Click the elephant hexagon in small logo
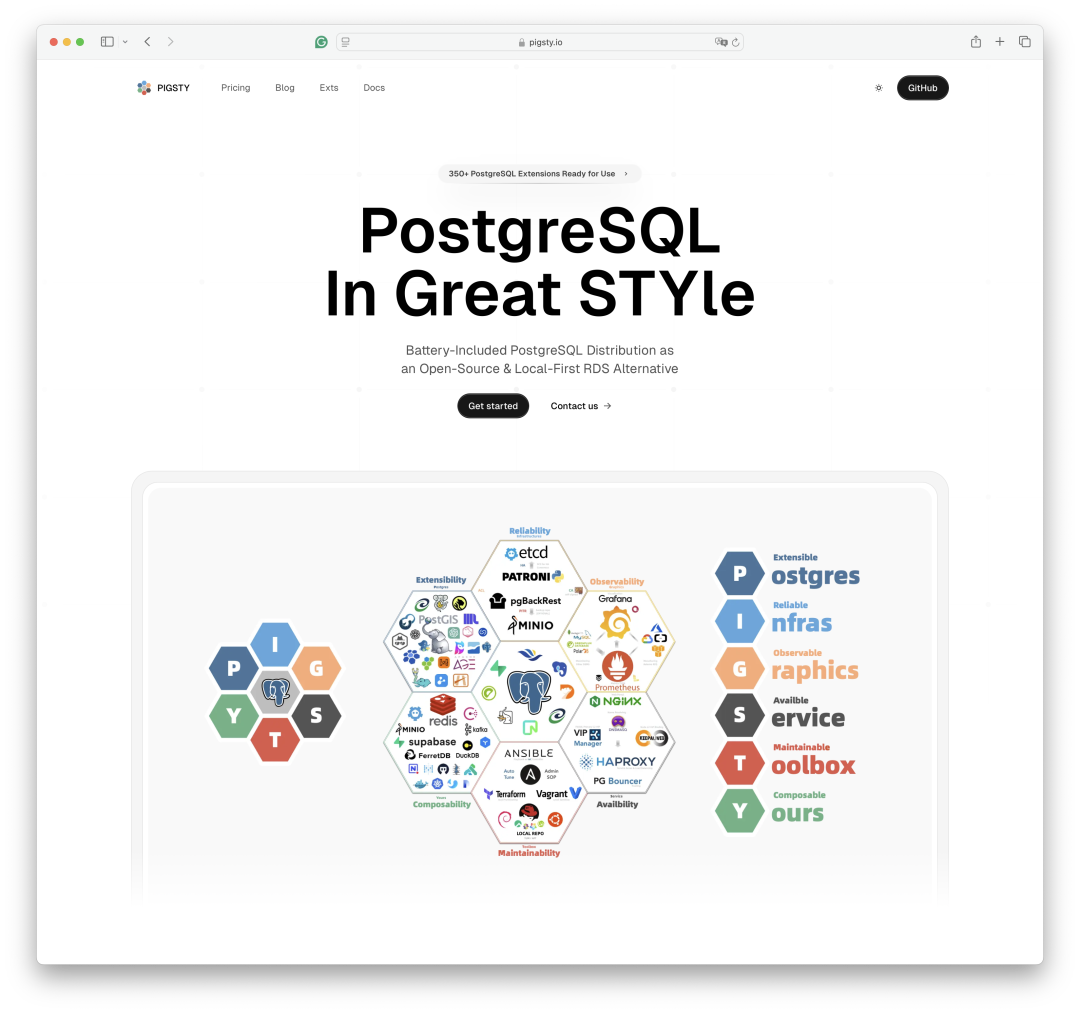Viewport: 1080px width, 1013px height. click(x=275, y=691)
